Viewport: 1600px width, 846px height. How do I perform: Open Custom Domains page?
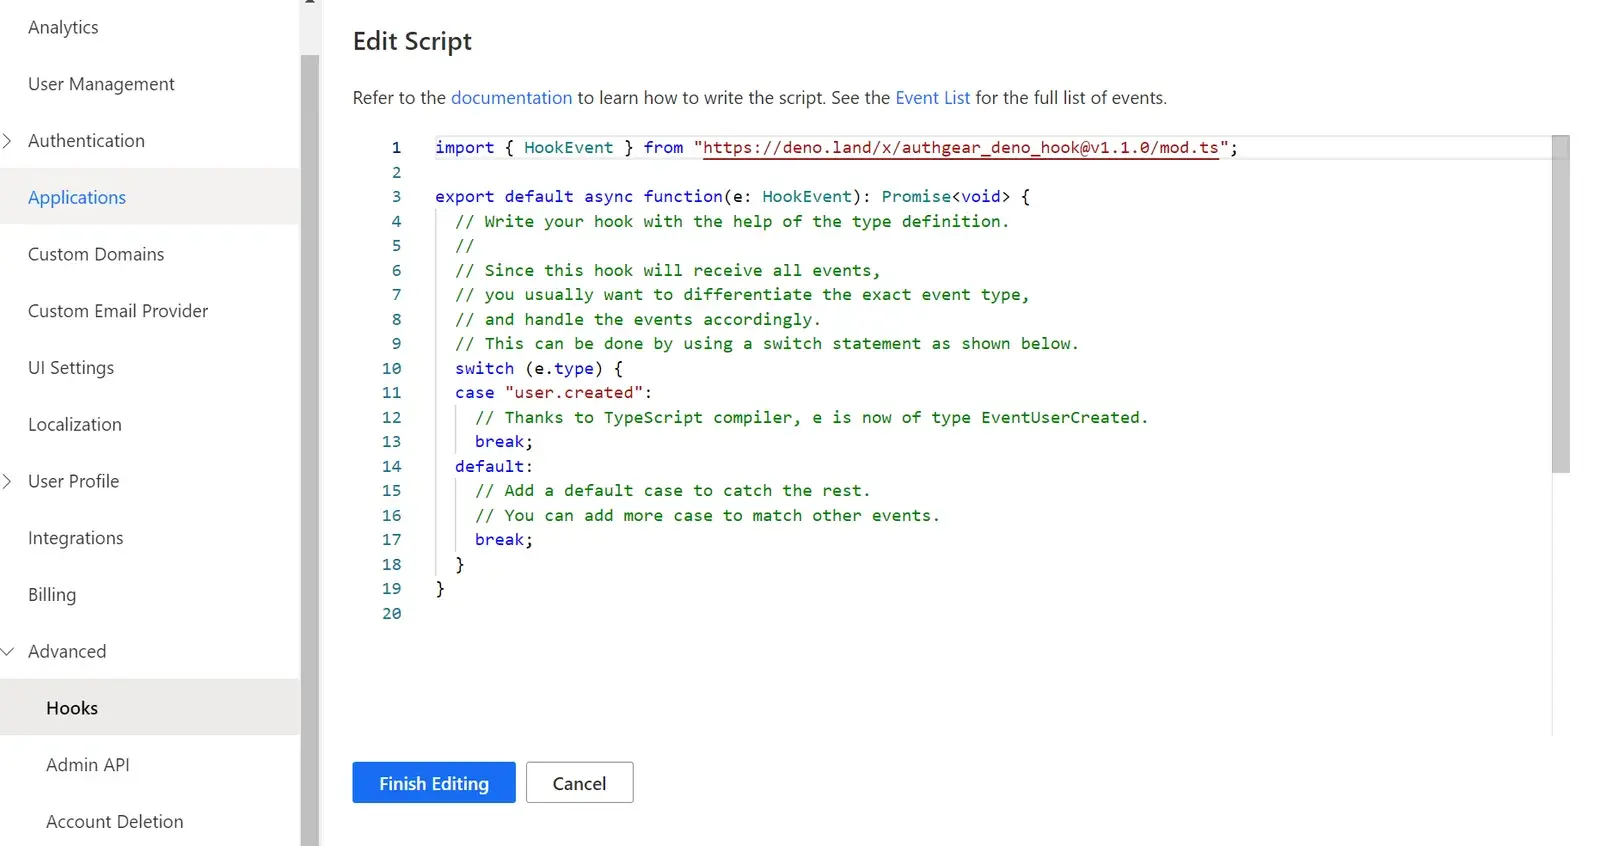96,254
